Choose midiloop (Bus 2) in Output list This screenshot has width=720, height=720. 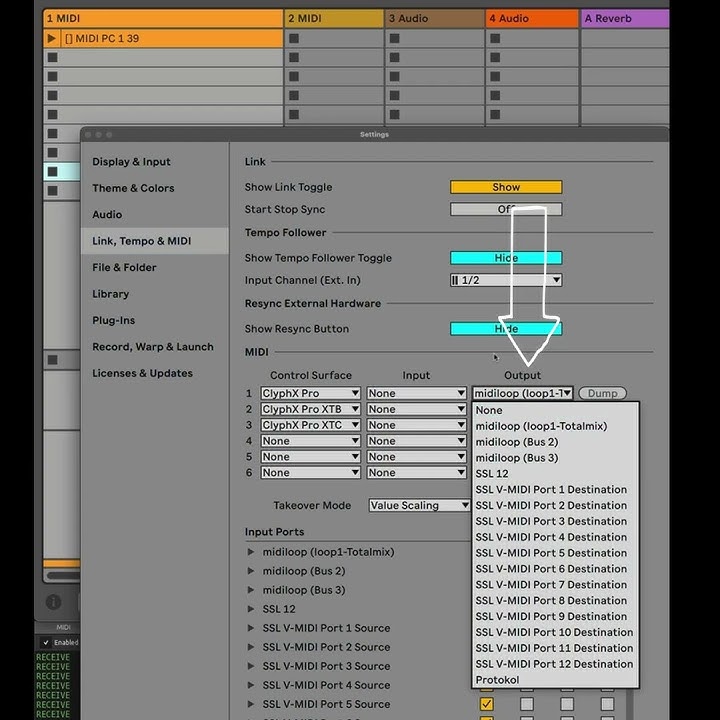[555, 442]
